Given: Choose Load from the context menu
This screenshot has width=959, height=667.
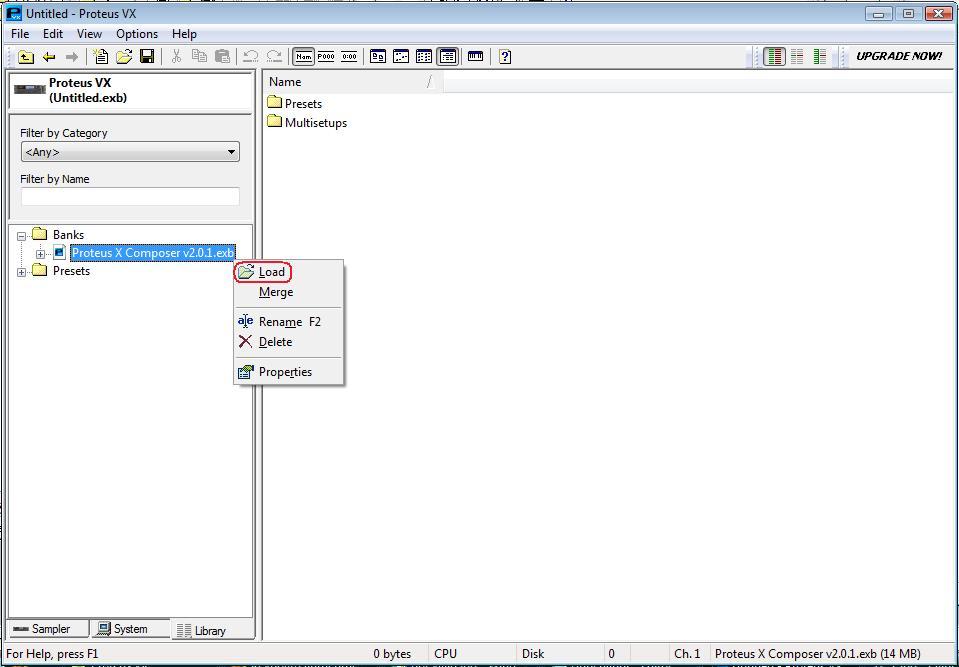Looking at the screenshot, I should (289, 272).
